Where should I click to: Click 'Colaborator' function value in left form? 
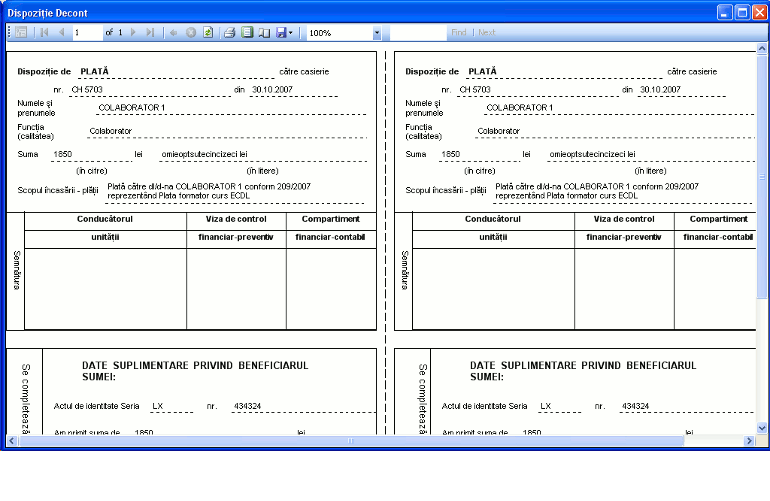110,131
